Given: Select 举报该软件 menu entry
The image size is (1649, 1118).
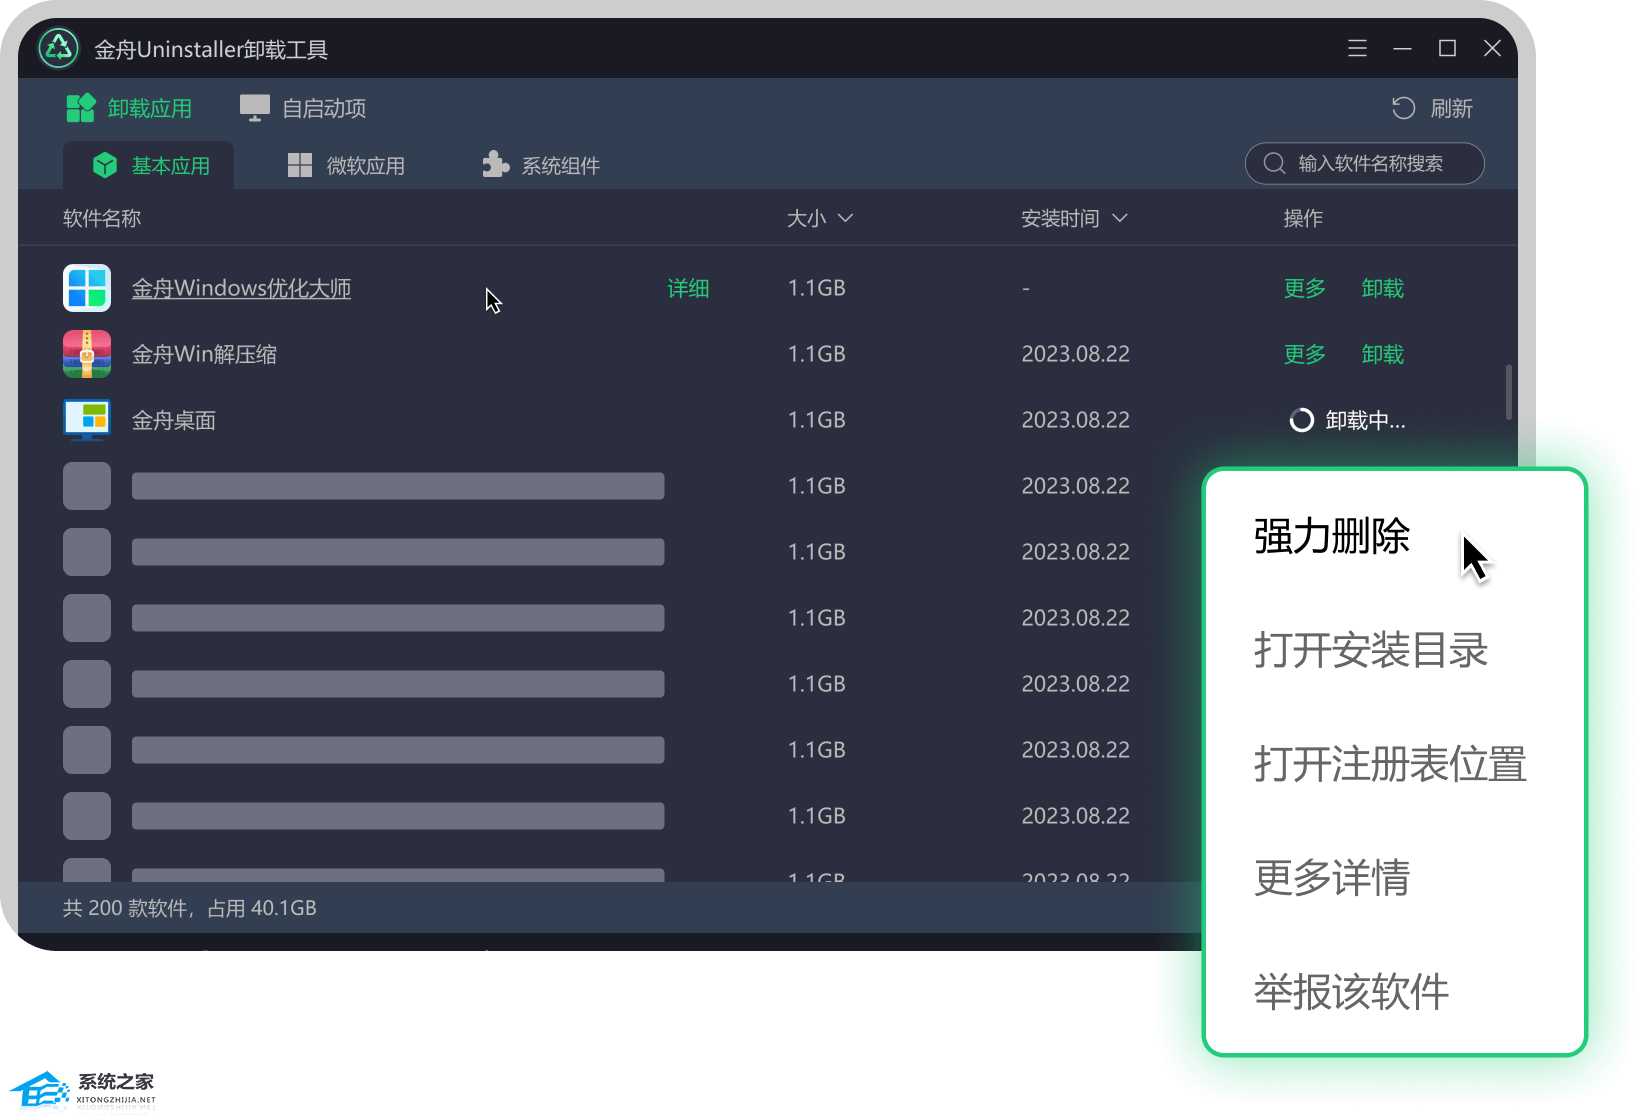Looking at the screenshot, I should tap(1351, 992).
